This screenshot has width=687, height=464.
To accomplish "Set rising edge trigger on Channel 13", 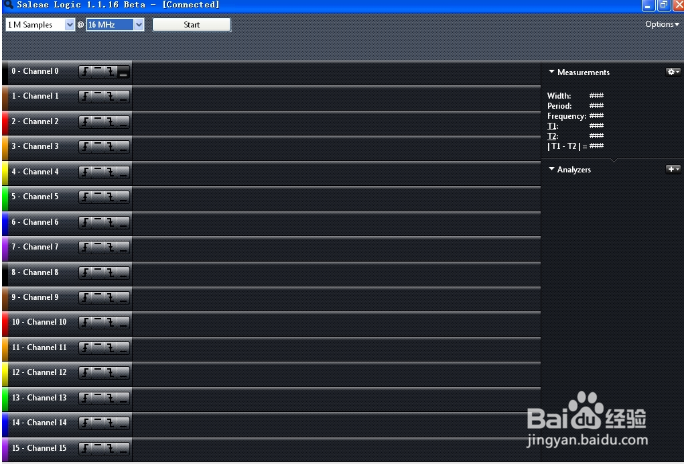I will 85,398.
